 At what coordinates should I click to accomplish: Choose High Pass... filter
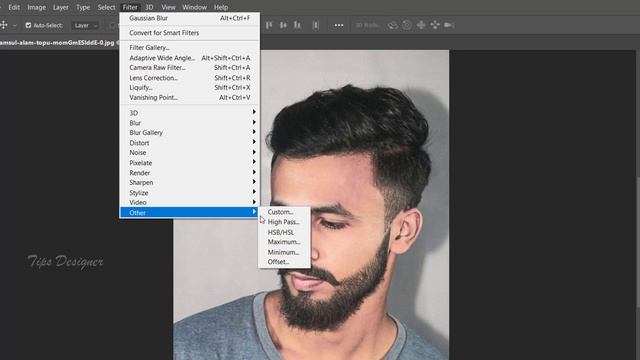(x=284, y=222)
